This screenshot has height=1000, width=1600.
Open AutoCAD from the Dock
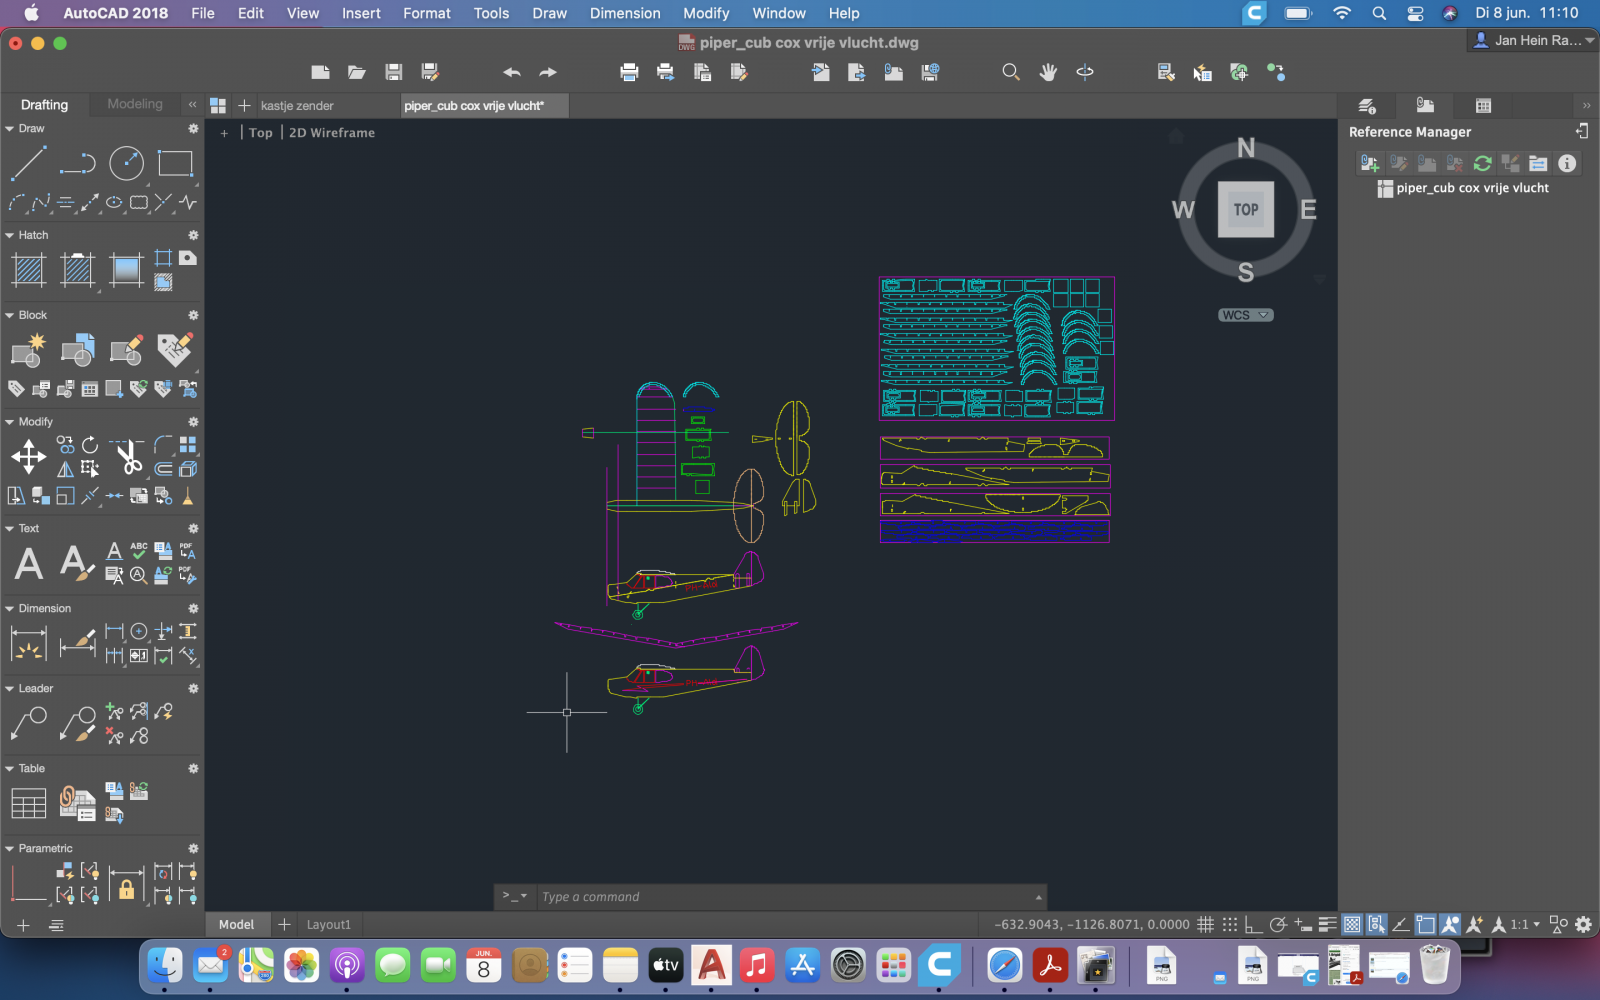(711, 965)
